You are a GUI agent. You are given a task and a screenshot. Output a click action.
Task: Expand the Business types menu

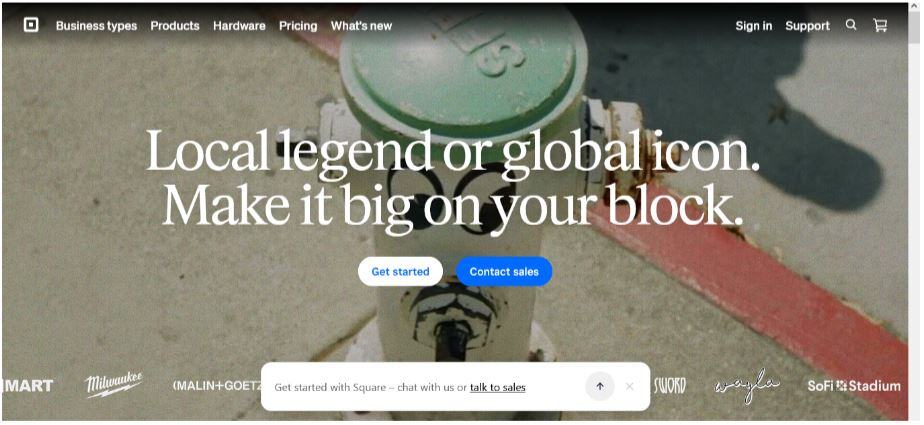[96, 26]
